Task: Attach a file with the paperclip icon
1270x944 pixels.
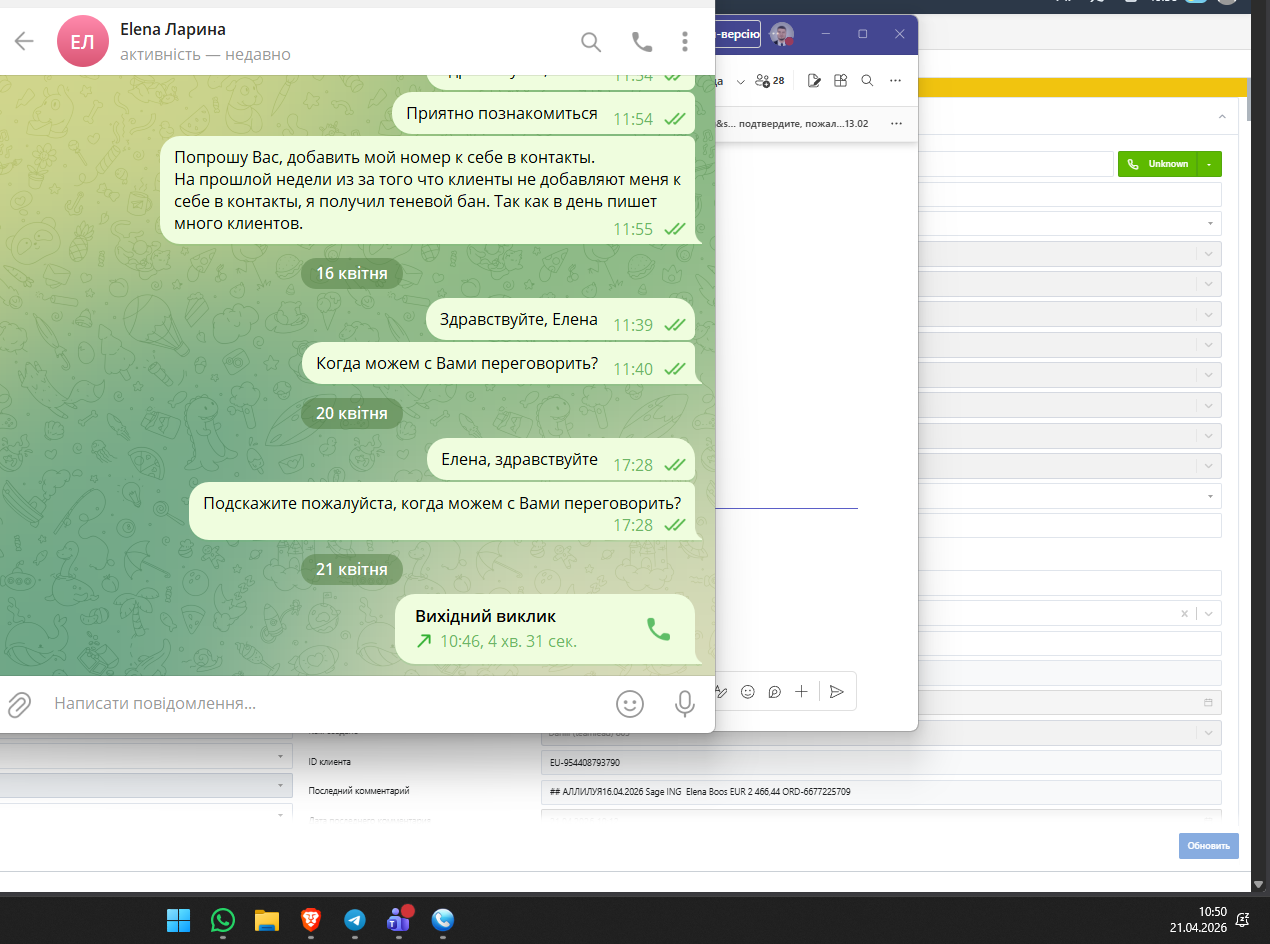Action: [19, 704]
